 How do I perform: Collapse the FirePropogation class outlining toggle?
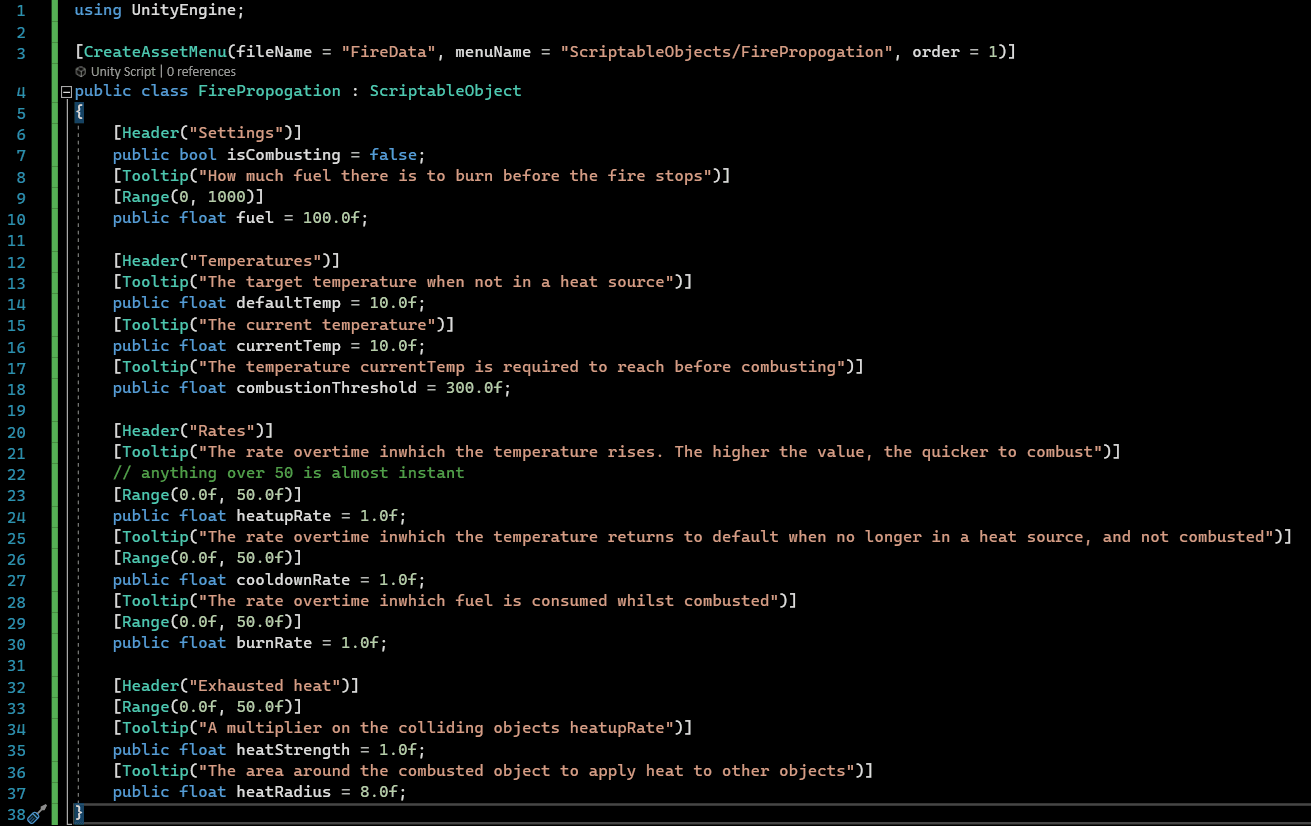point(67,91)
